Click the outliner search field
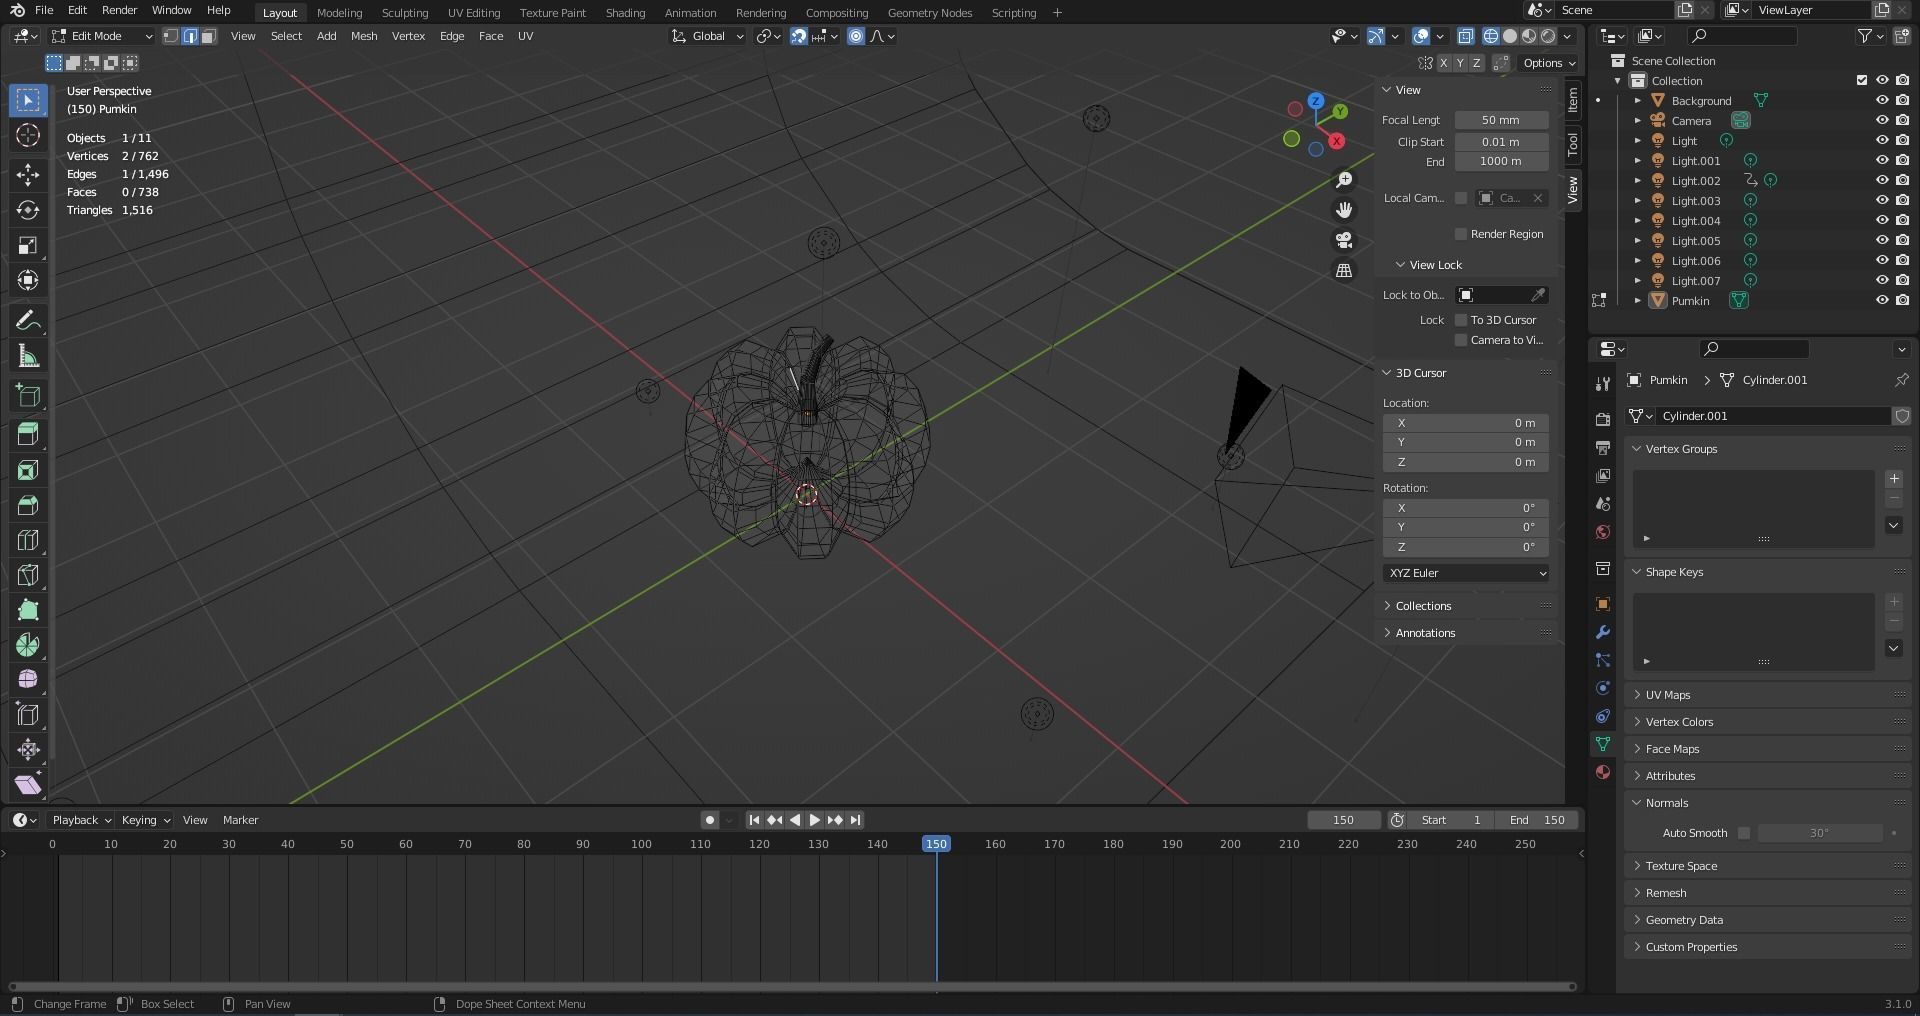This screenshot has height=1016, width=1920. [x=1741, y=36]
